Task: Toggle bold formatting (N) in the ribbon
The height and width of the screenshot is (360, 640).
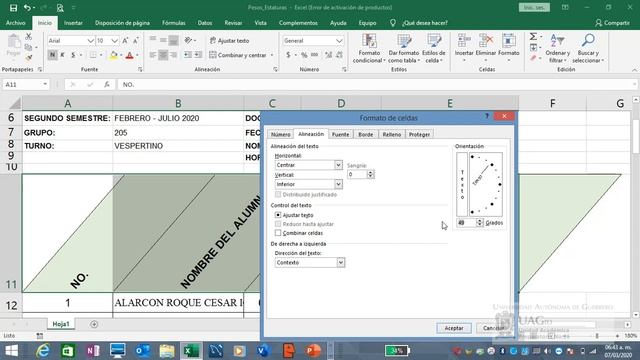Action: (52, 55)
